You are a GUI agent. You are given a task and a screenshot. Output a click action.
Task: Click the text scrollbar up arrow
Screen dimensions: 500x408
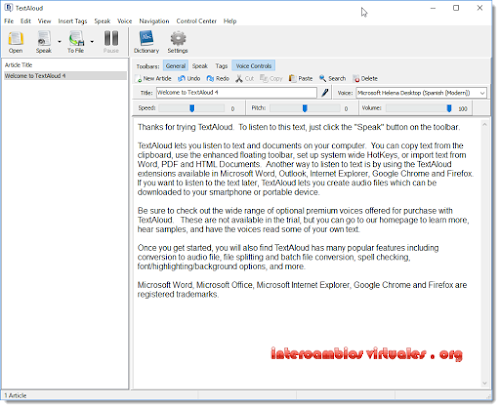pyautogui.click(x=485, y=125)
